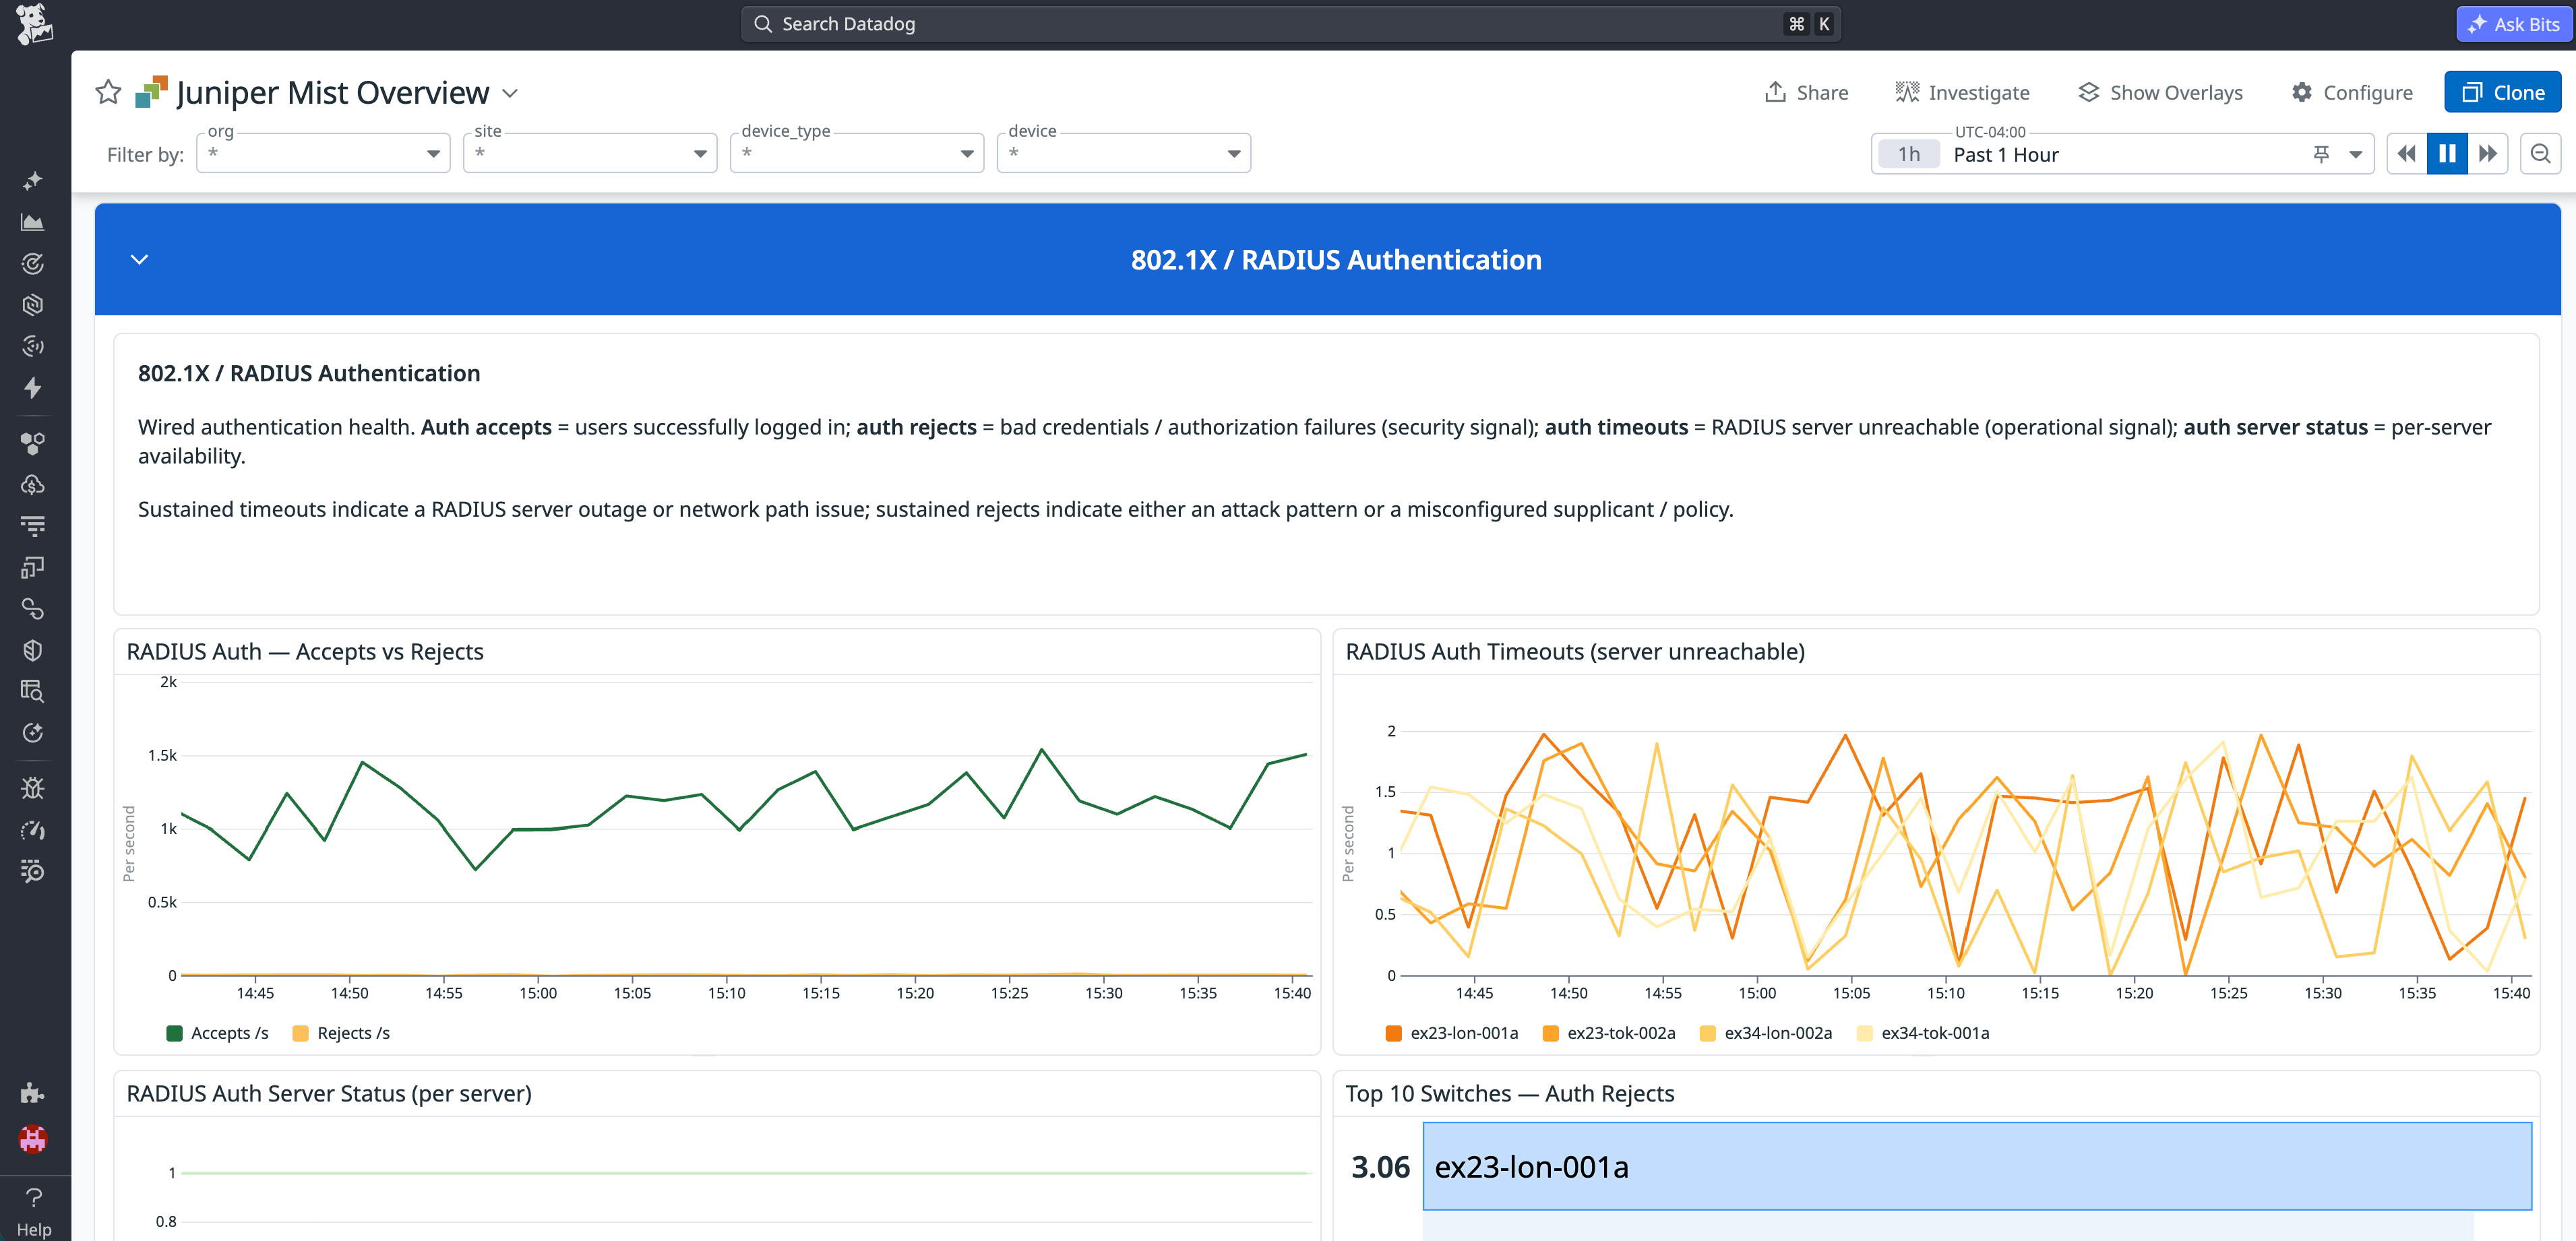Open the device_type filter dropdown

point(857,153)
